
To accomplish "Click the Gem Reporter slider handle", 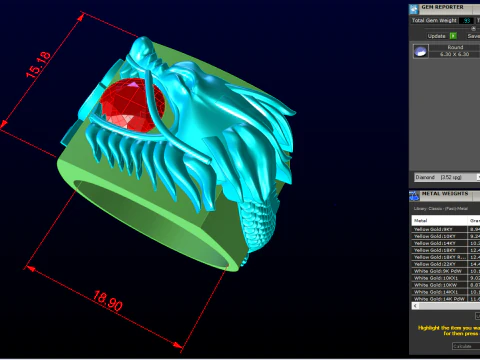I will (x=473, y=29).
